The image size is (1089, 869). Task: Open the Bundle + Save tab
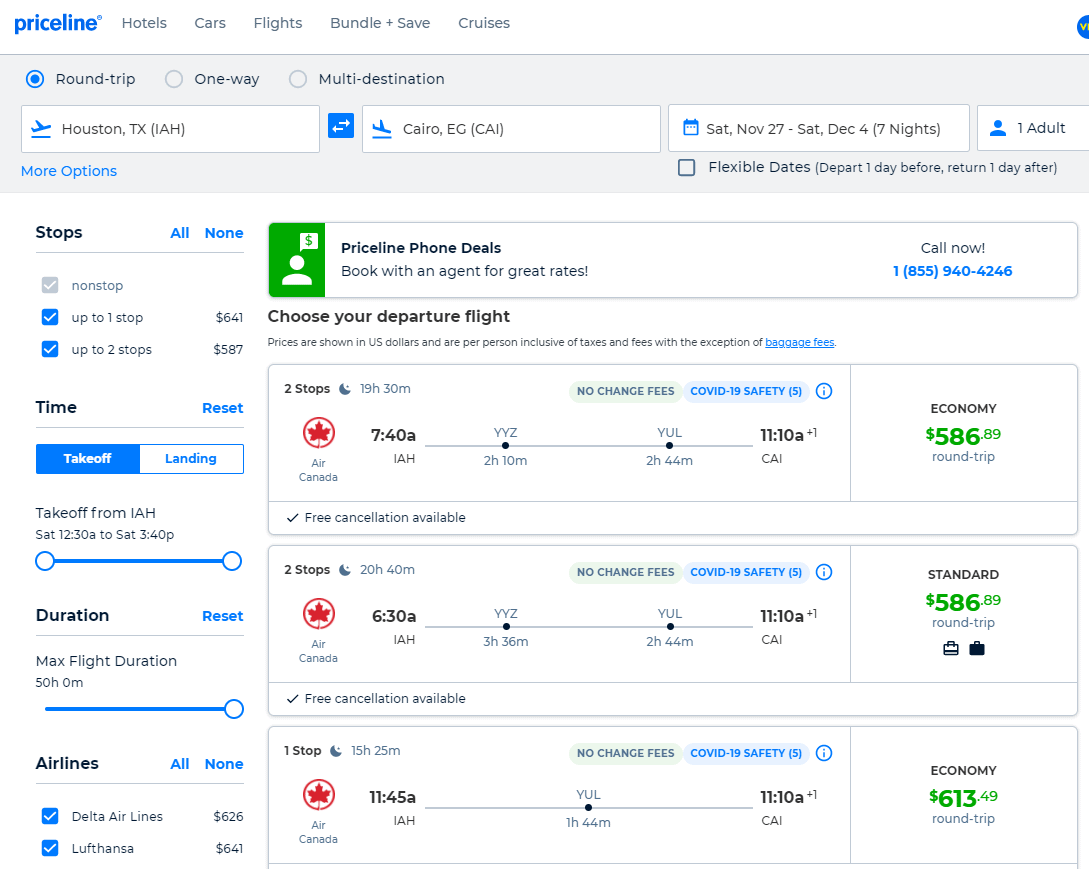click(x=380, y=23)
